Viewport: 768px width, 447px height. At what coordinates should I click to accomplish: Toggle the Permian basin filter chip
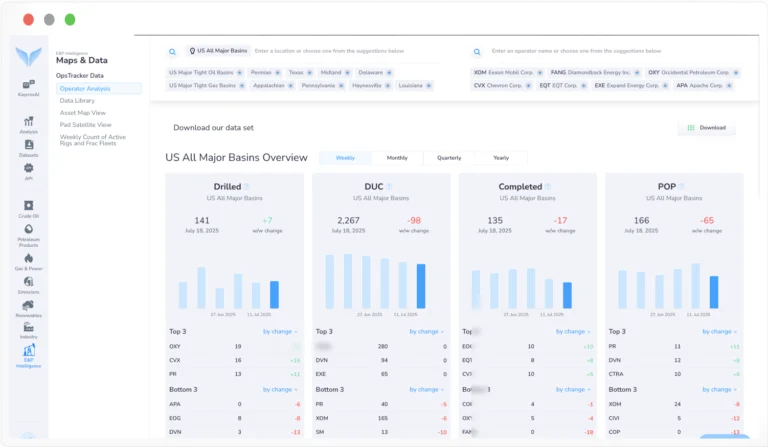click(x=263, y=72)
